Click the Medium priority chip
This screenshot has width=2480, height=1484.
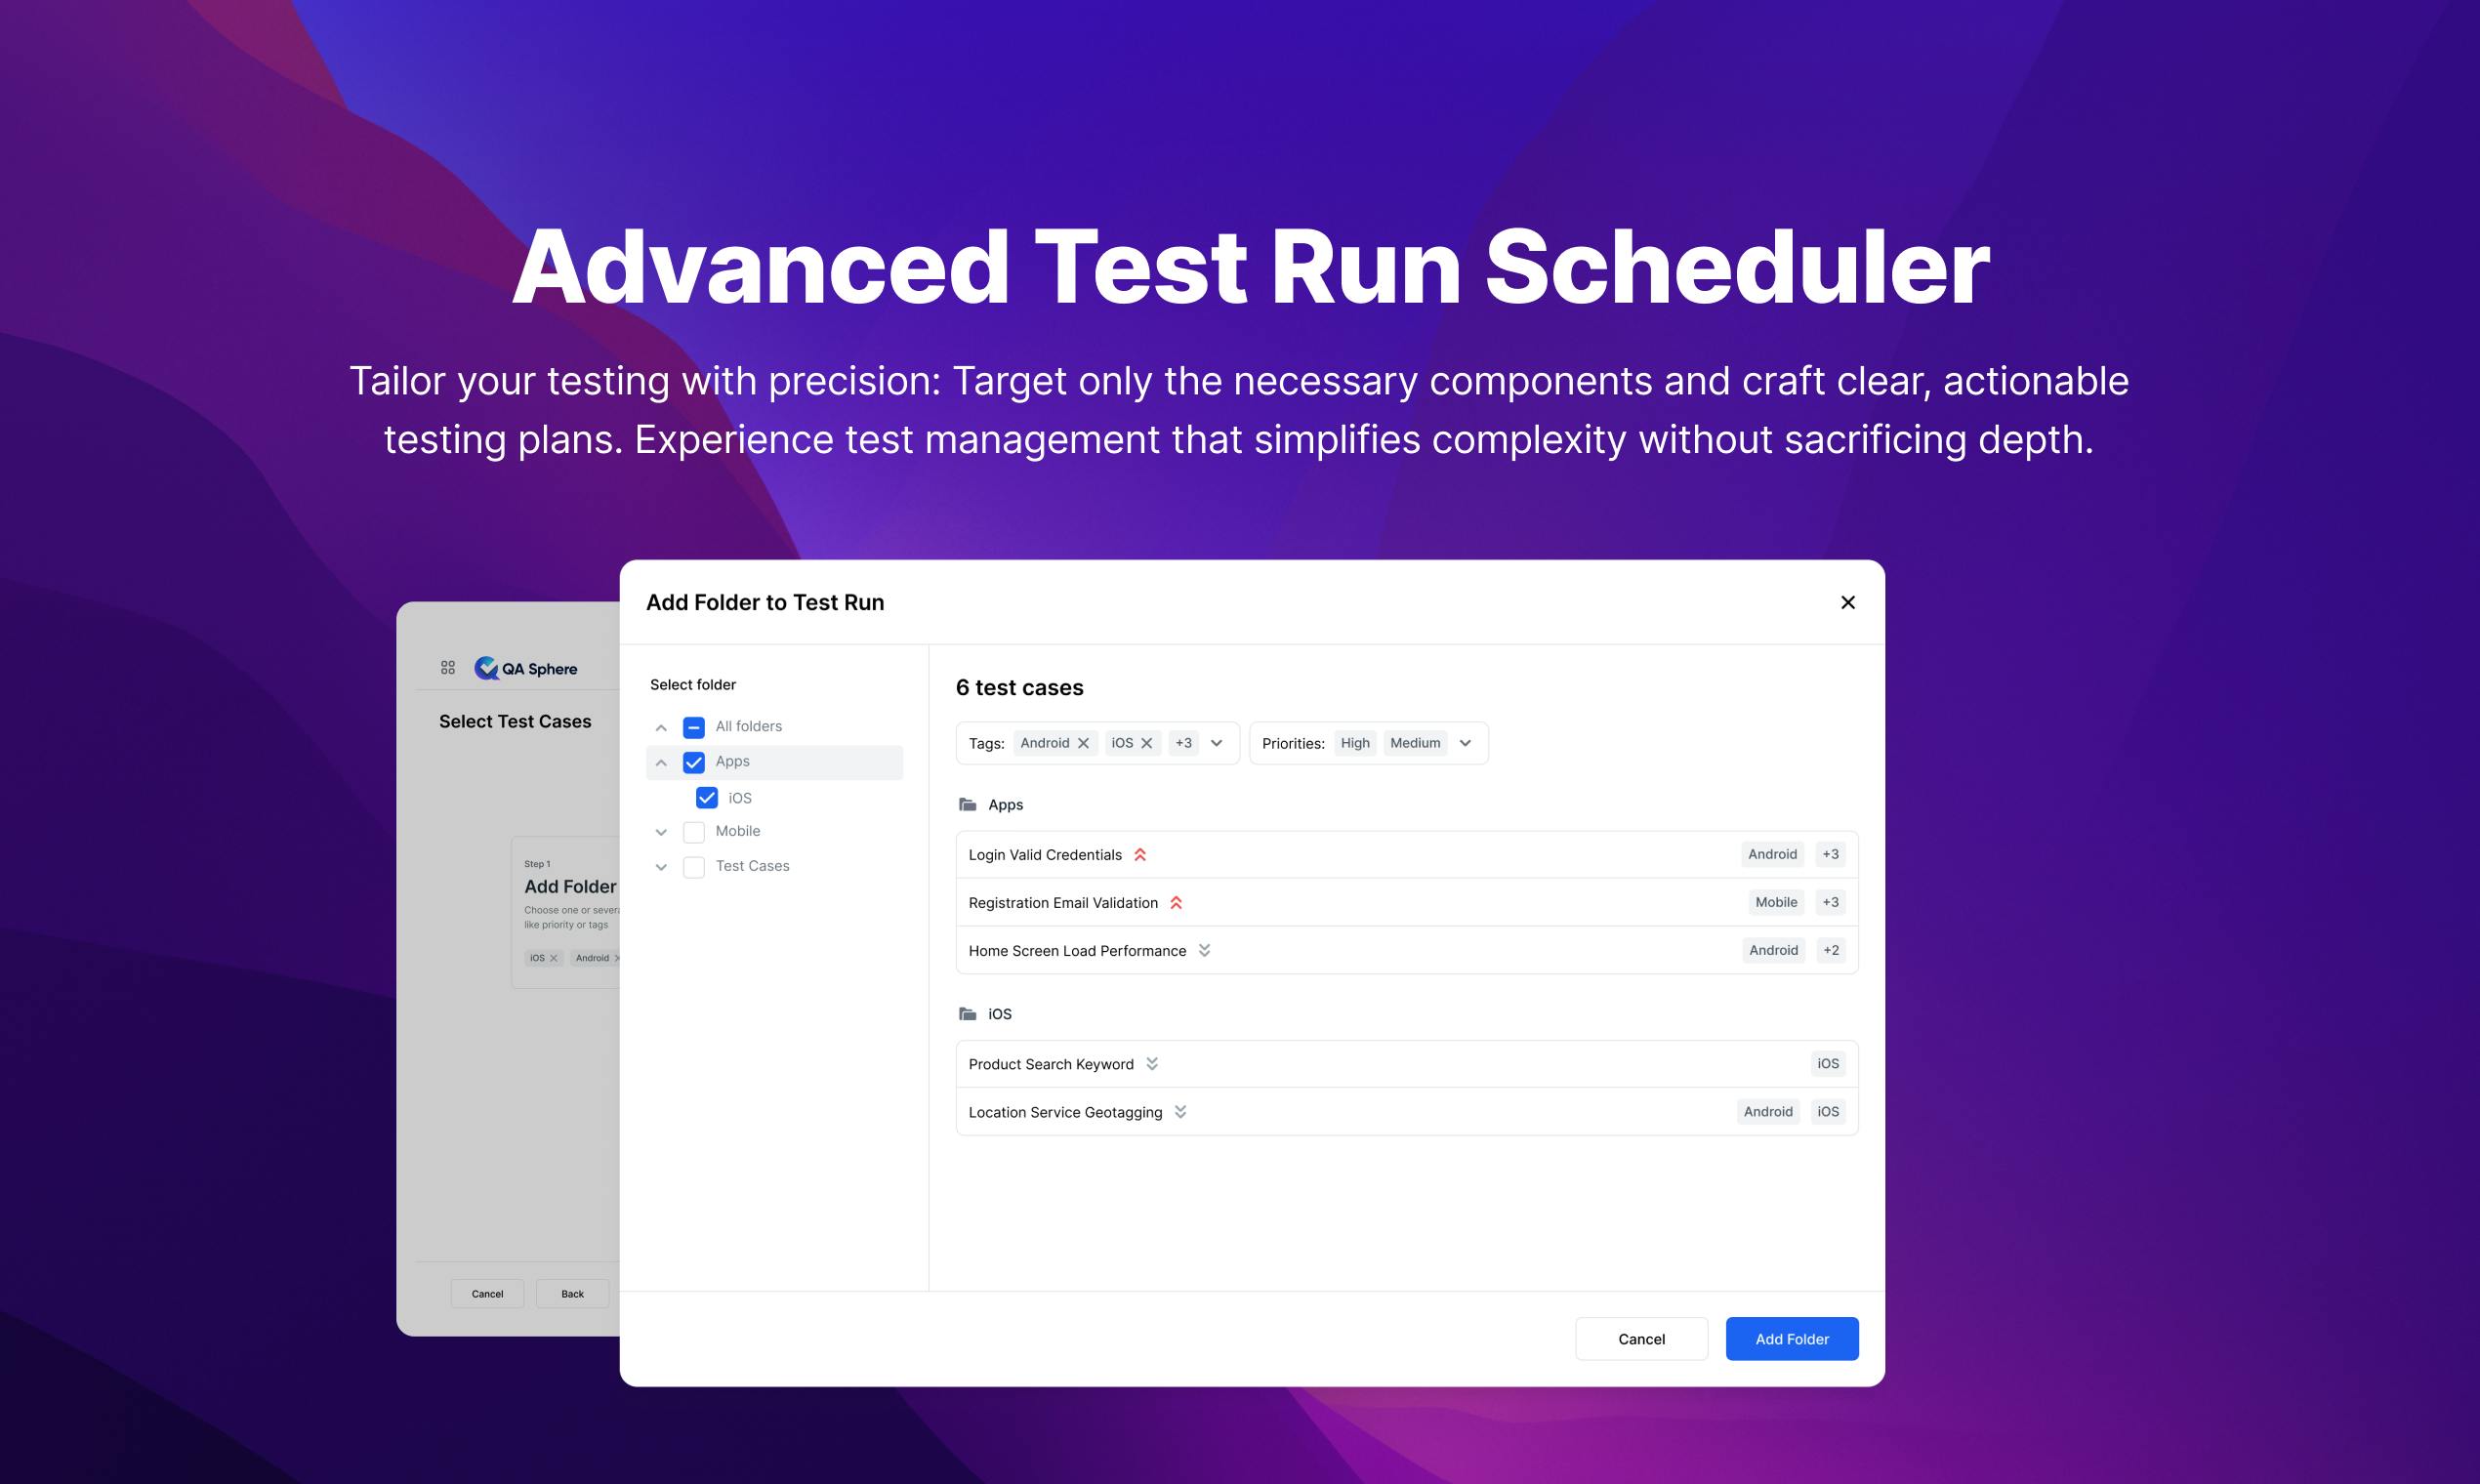click(1415, 743)
